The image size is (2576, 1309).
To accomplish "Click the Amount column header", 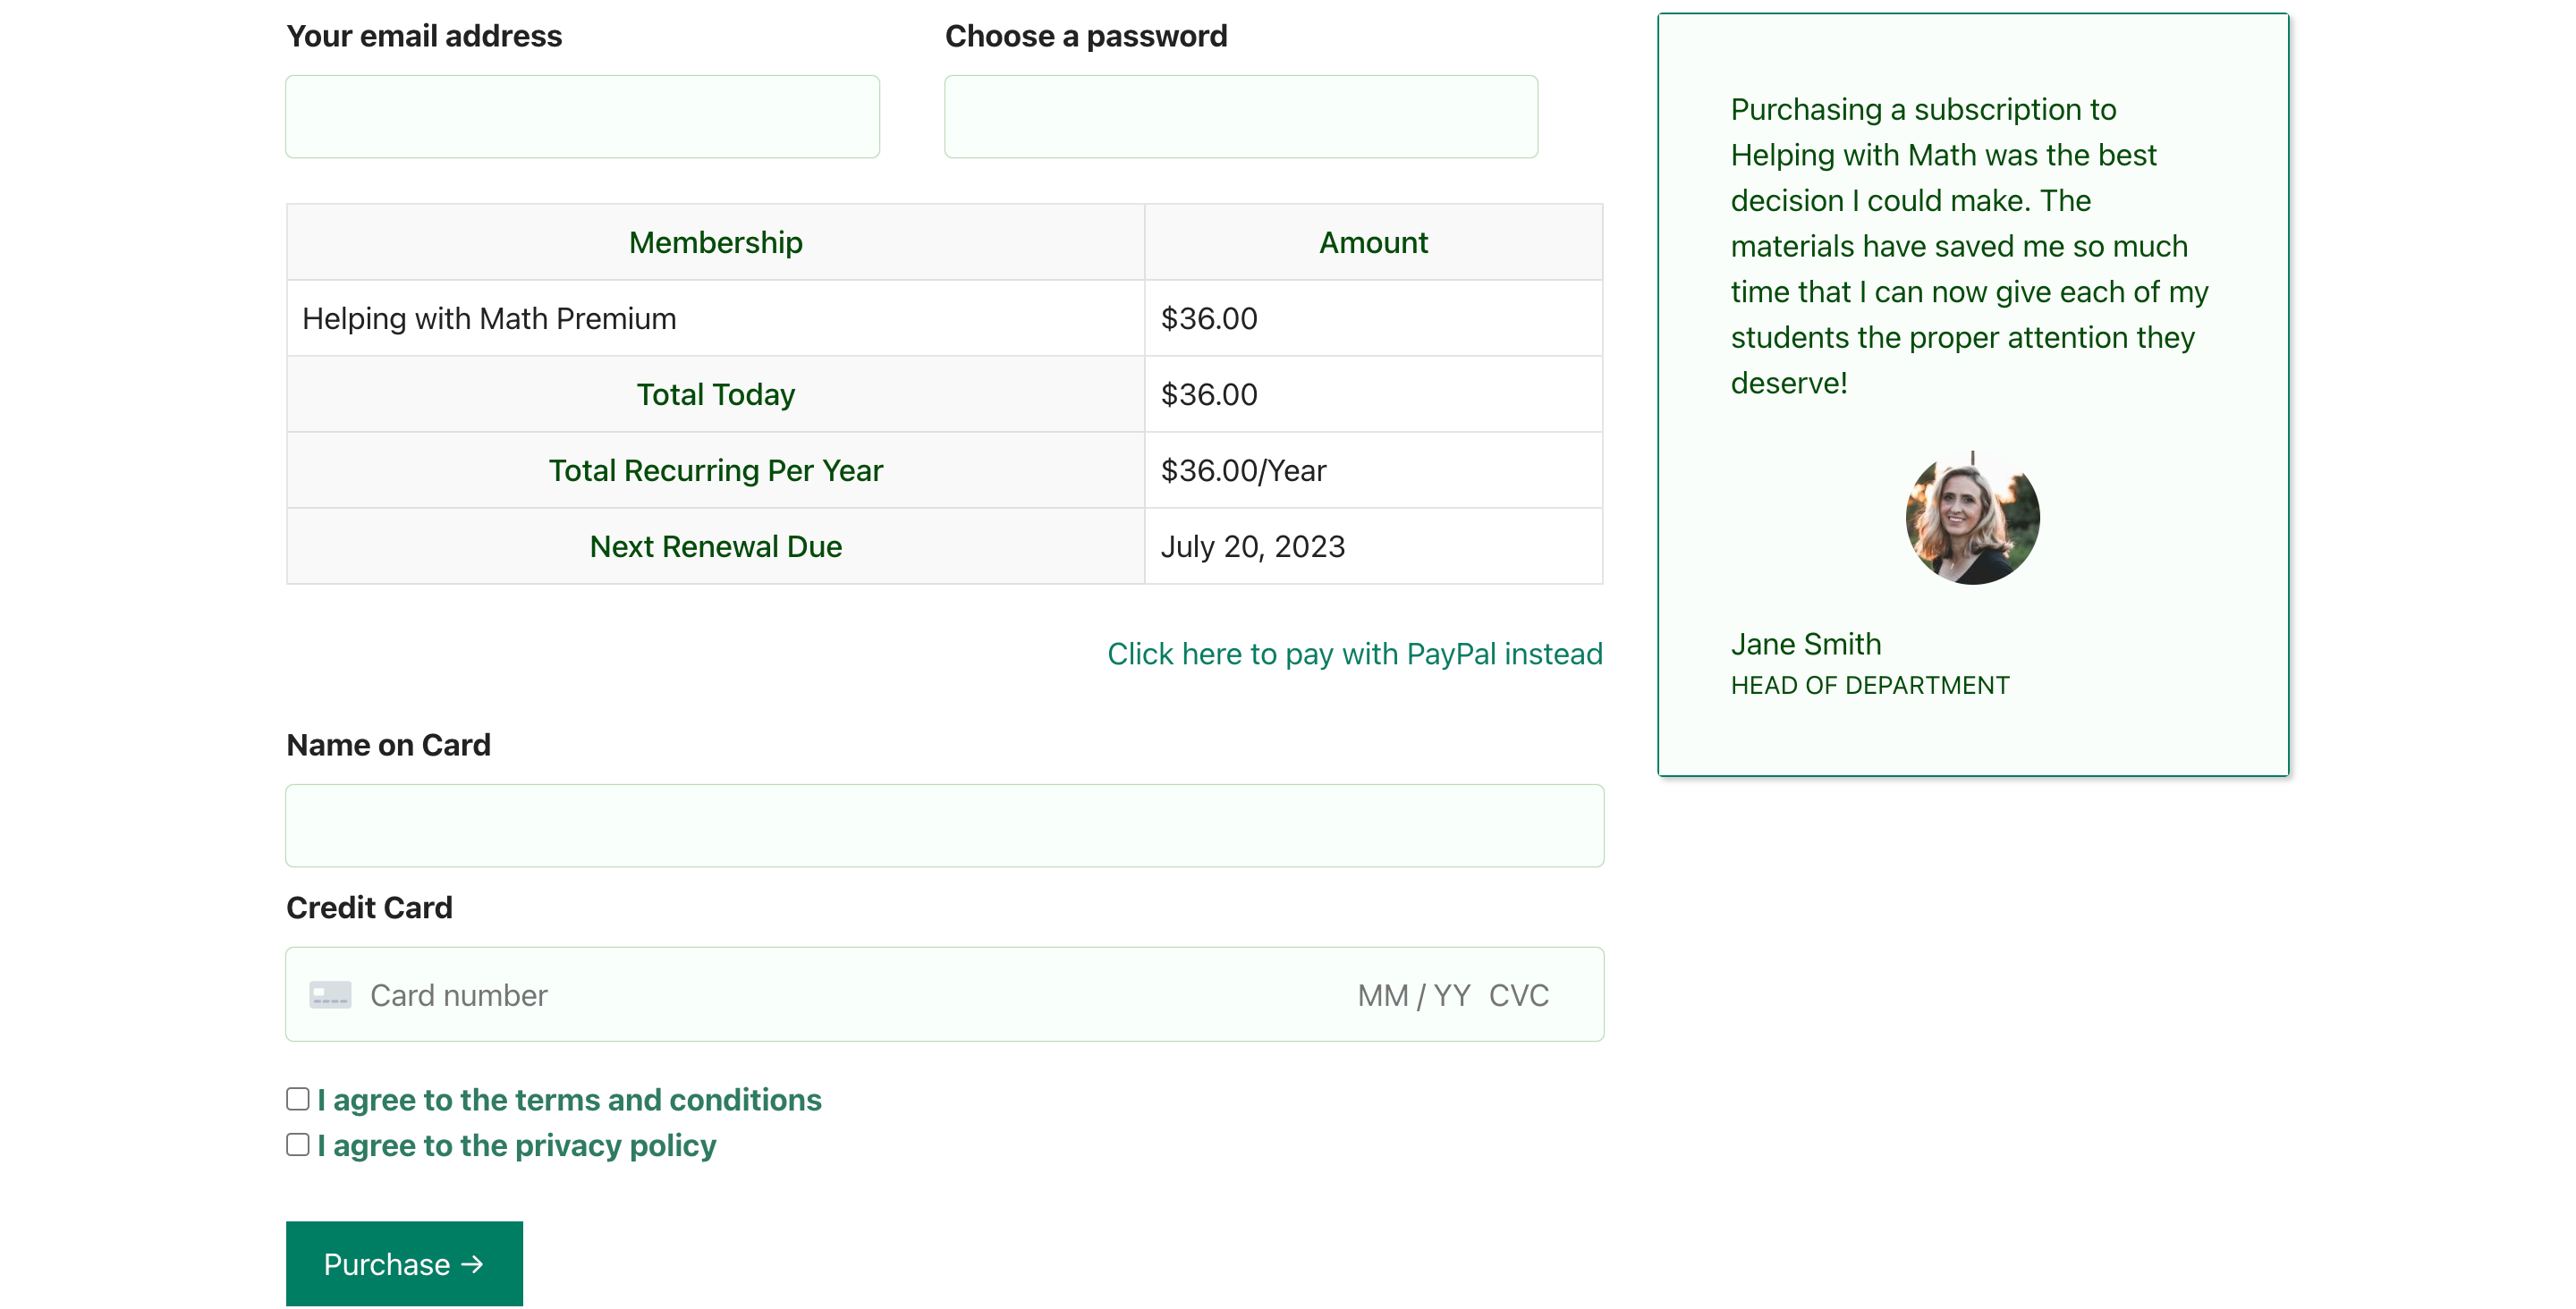I will [1372, 242].
